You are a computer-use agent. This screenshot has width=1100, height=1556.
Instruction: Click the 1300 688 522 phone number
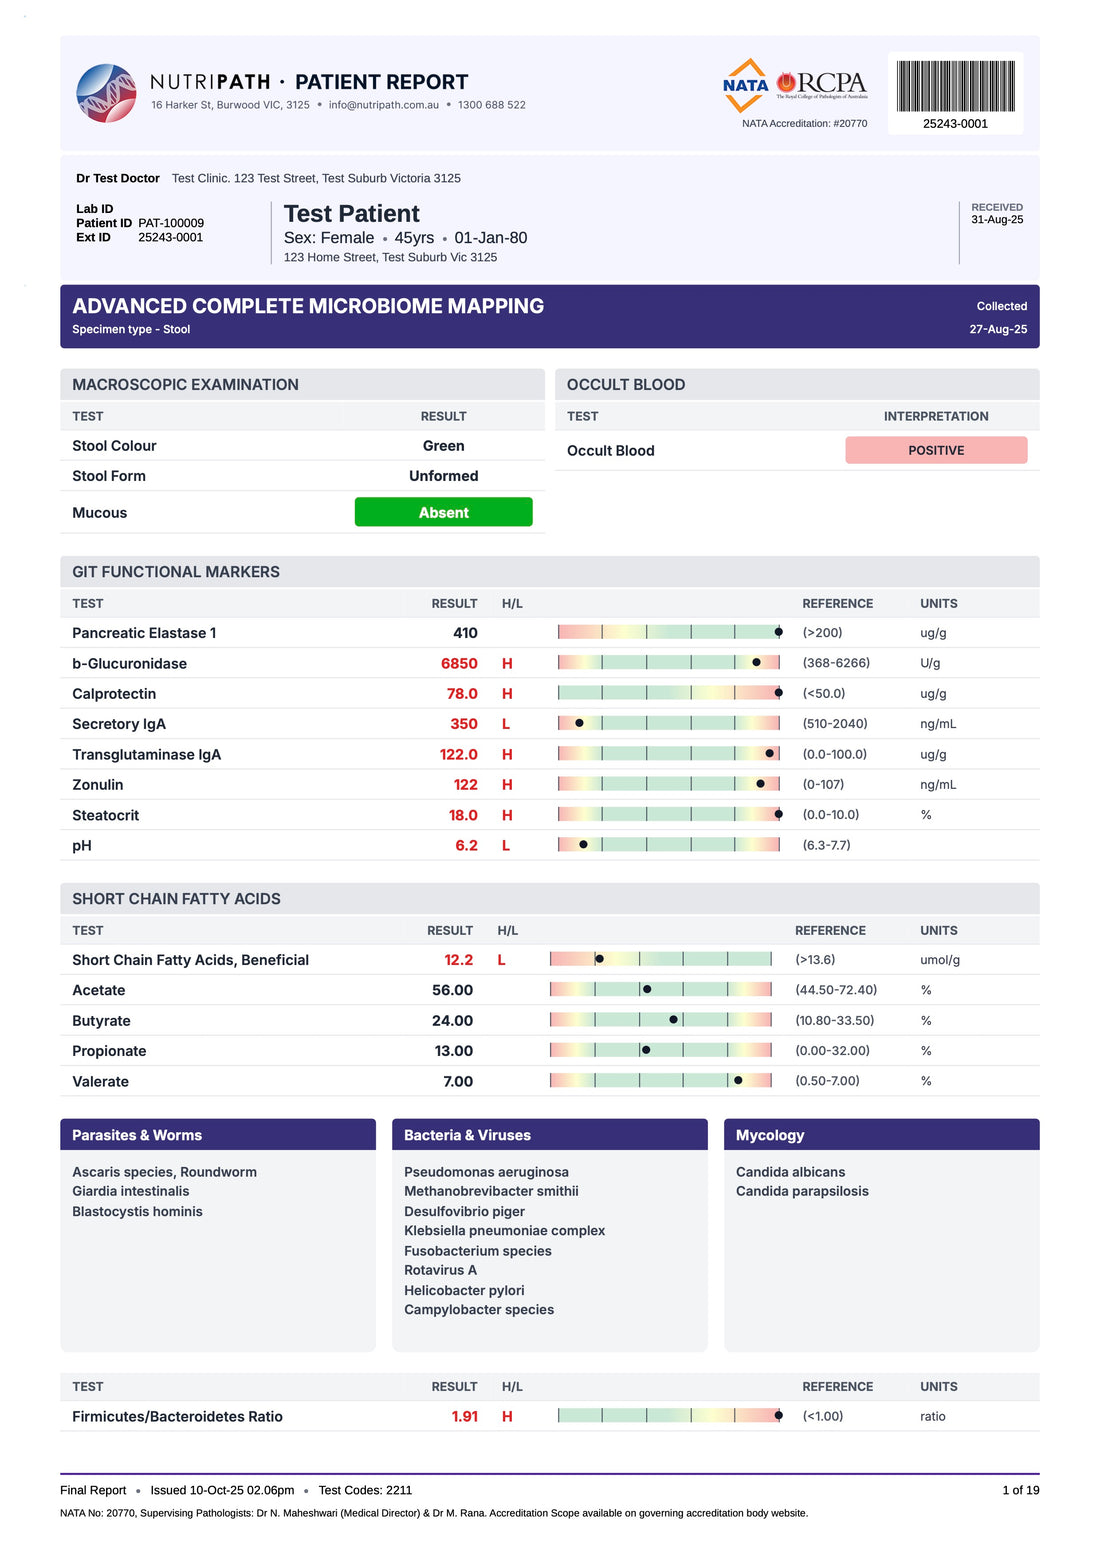(491, 105)
